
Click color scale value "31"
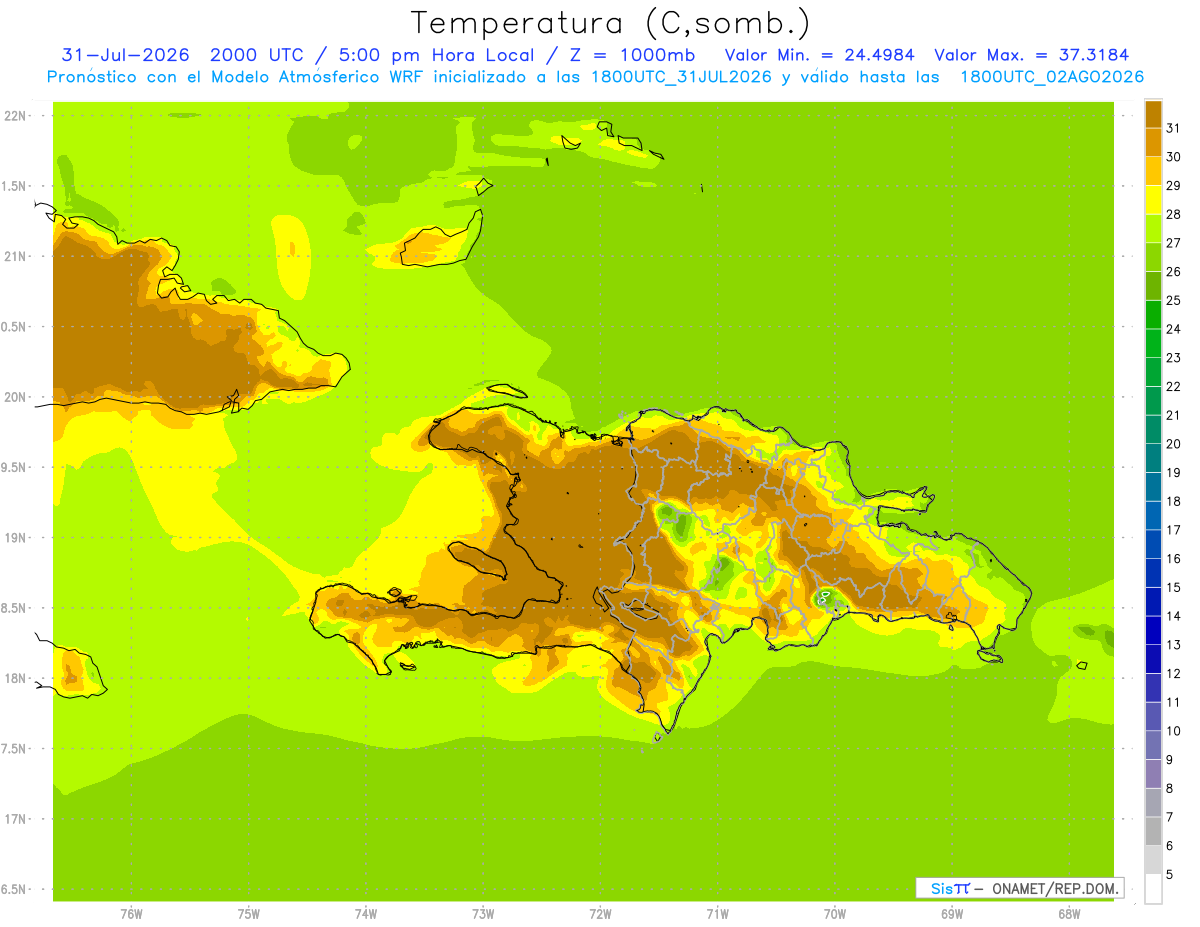[1174, 128]
